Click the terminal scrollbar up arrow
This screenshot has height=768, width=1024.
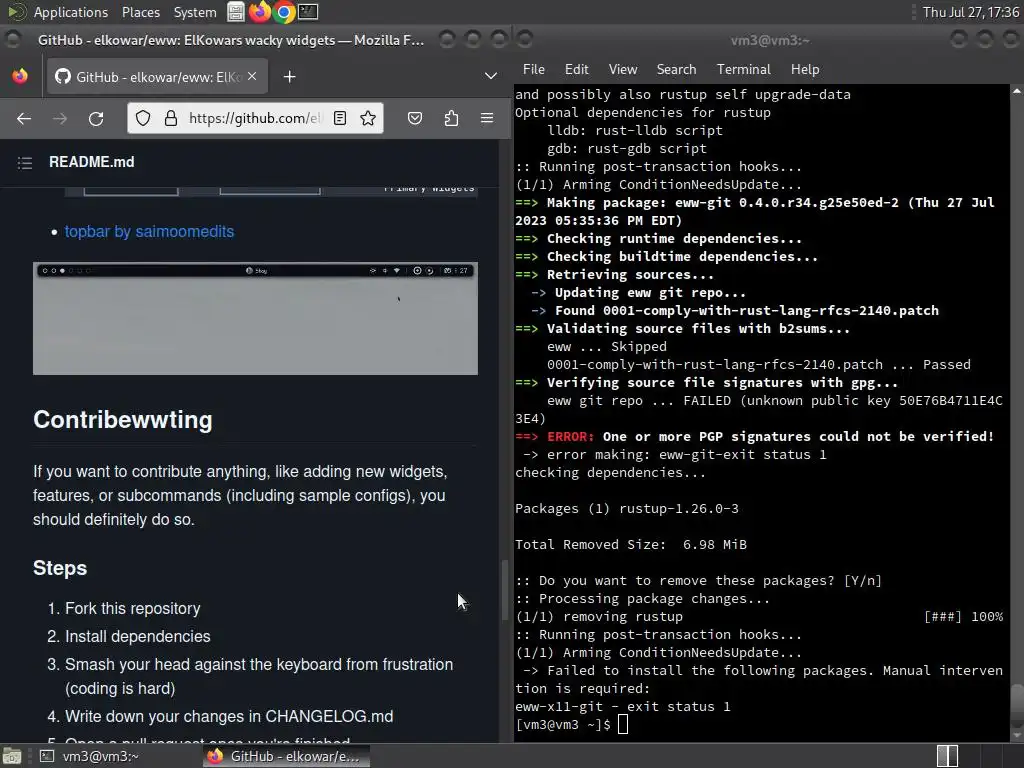click(1017, 91)
